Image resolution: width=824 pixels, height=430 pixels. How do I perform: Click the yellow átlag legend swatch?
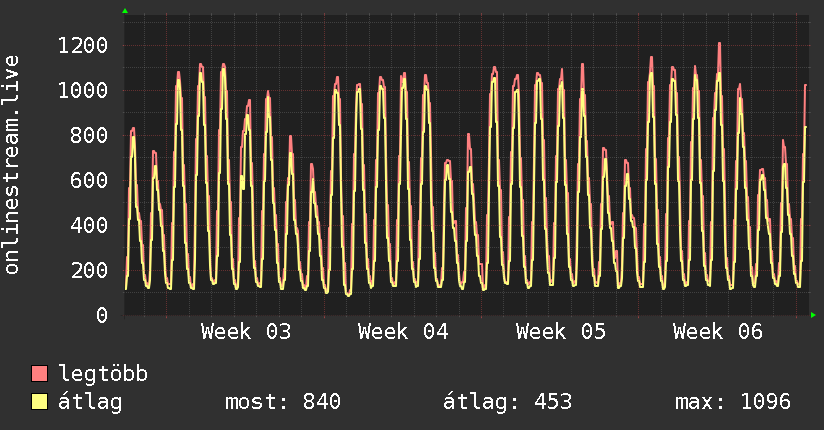tap(40, 402)
